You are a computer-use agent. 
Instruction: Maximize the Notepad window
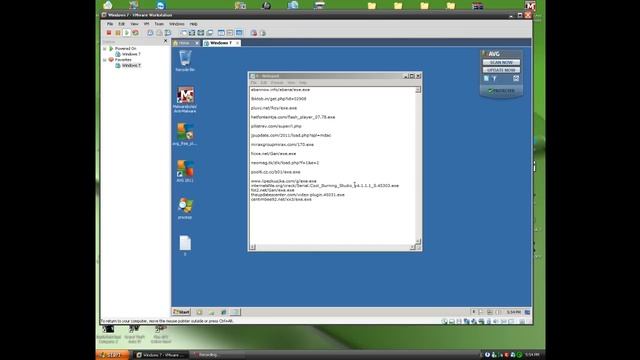click(x=412, y=76)
